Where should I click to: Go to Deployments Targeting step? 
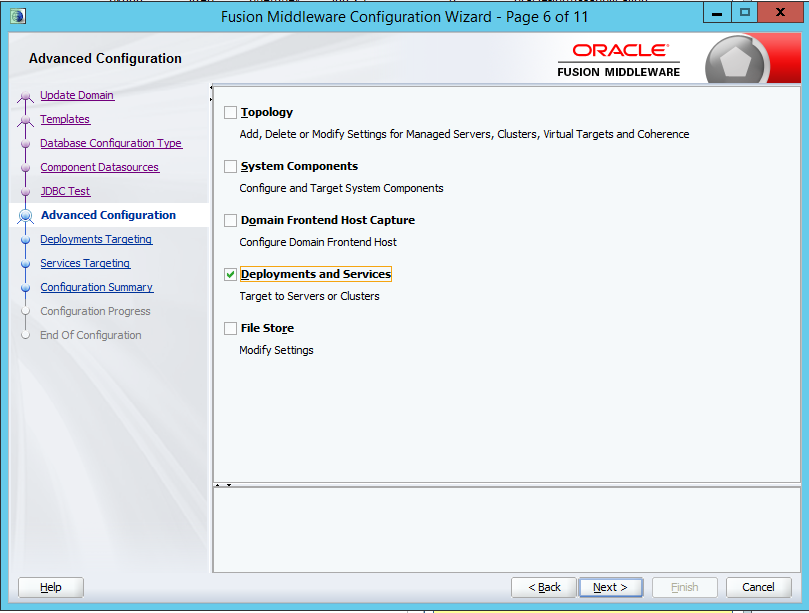pos(96,239)
